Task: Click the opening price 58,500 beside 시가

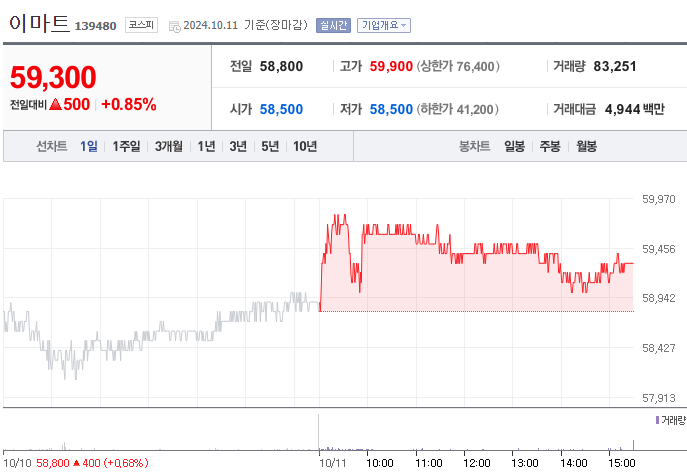Action: click(281, 109)
